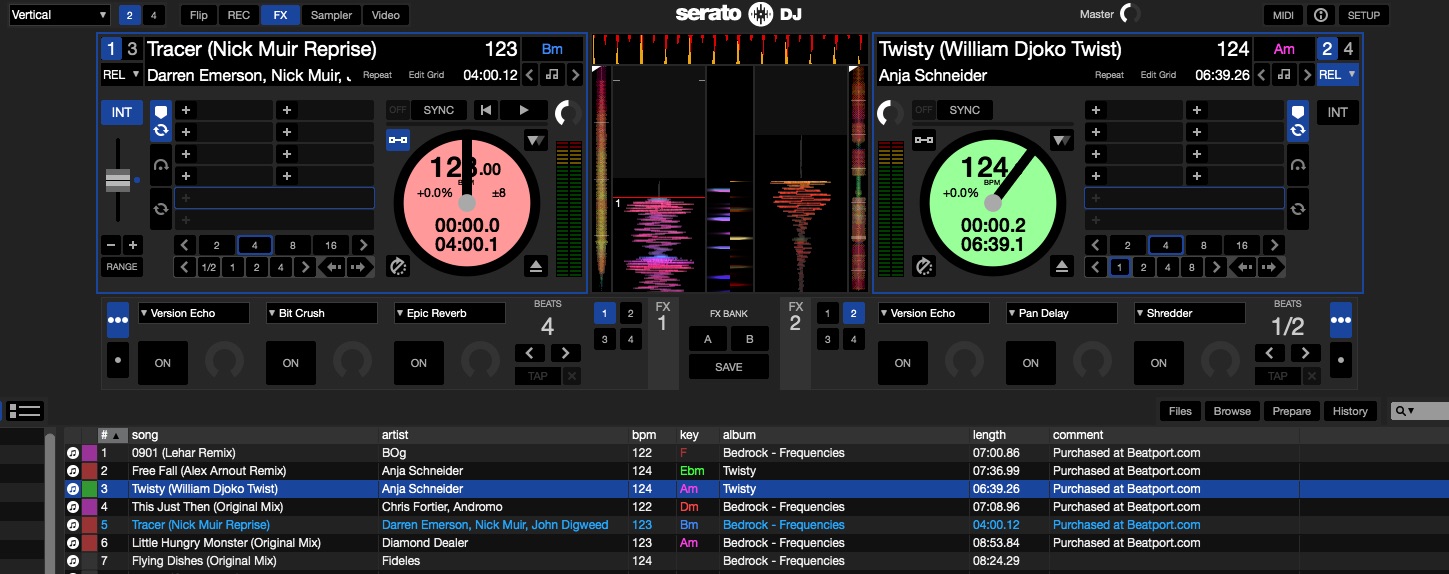Switch to the History tab
Screen dimensions: 1449x574
(x=1350, y=411)
